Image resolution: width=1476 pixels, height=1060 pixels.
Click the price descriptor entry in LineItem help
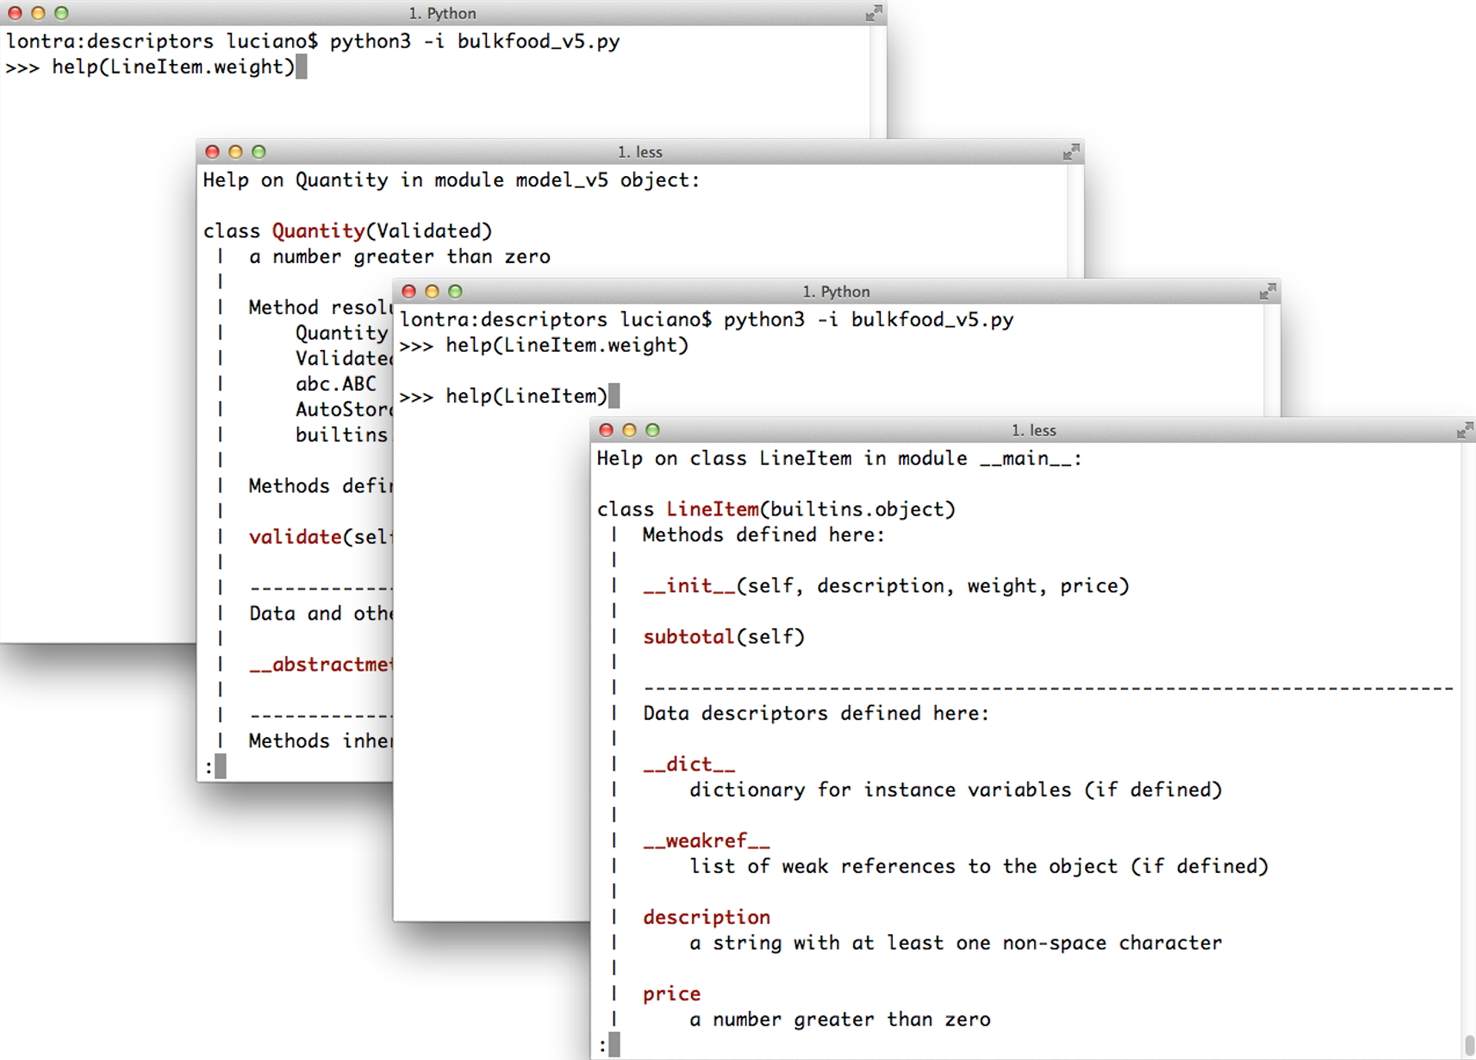tap(671, 994)
